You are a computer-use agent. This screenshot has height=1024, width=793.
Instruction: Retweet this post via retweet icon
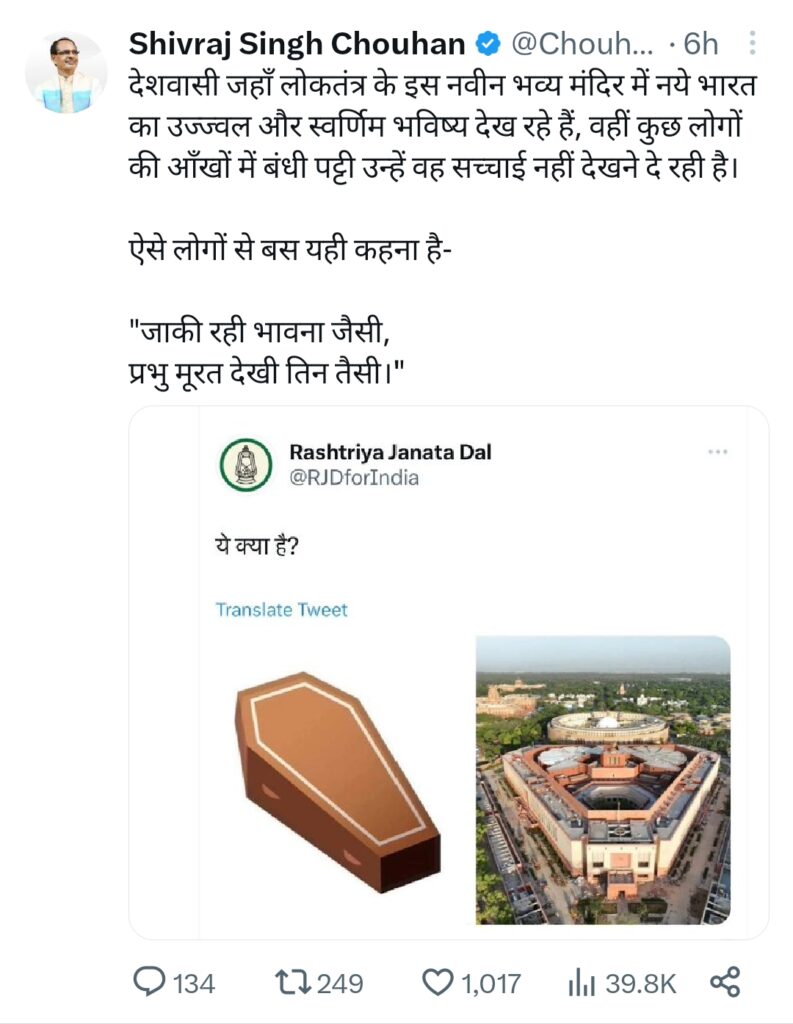click(291, 983)
